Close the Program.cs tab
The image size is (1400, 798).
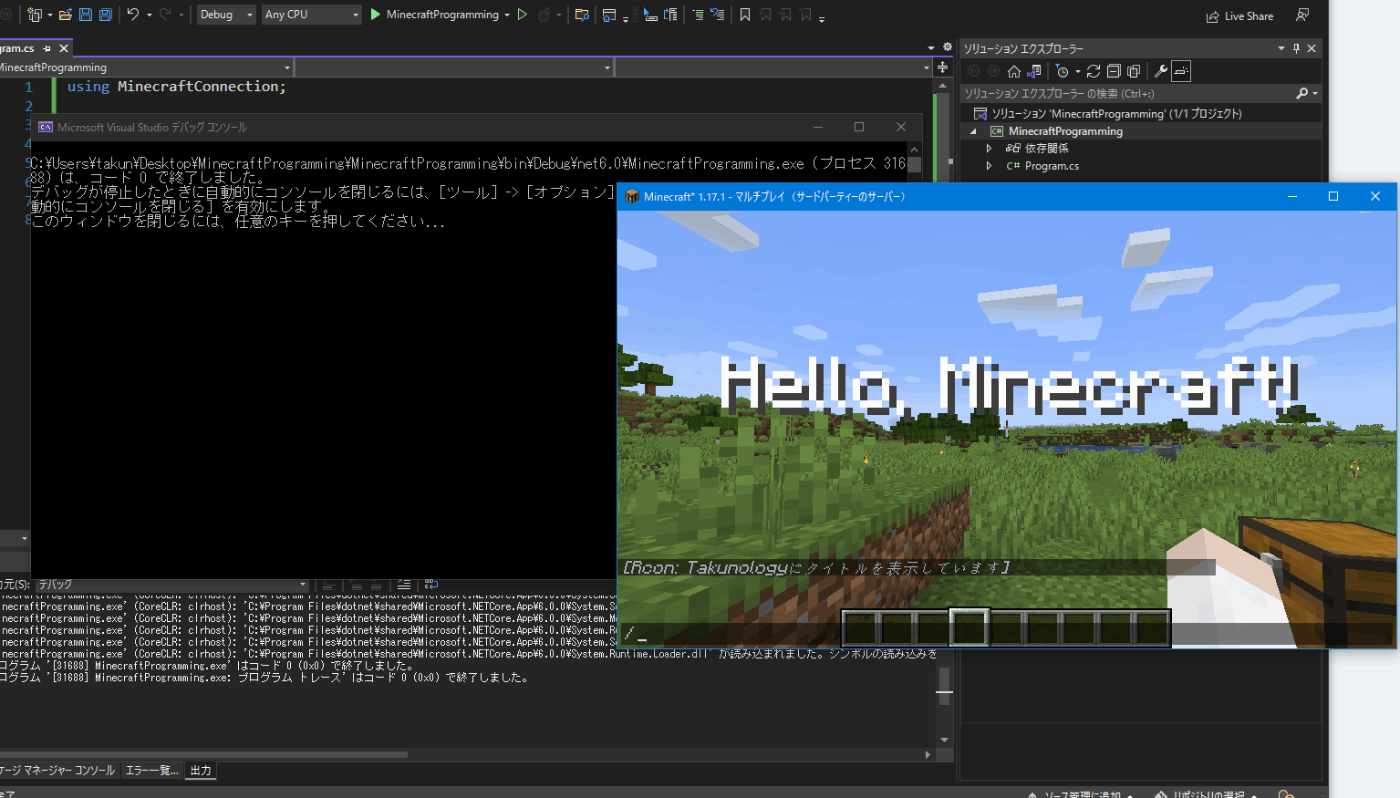coord(65,48)
